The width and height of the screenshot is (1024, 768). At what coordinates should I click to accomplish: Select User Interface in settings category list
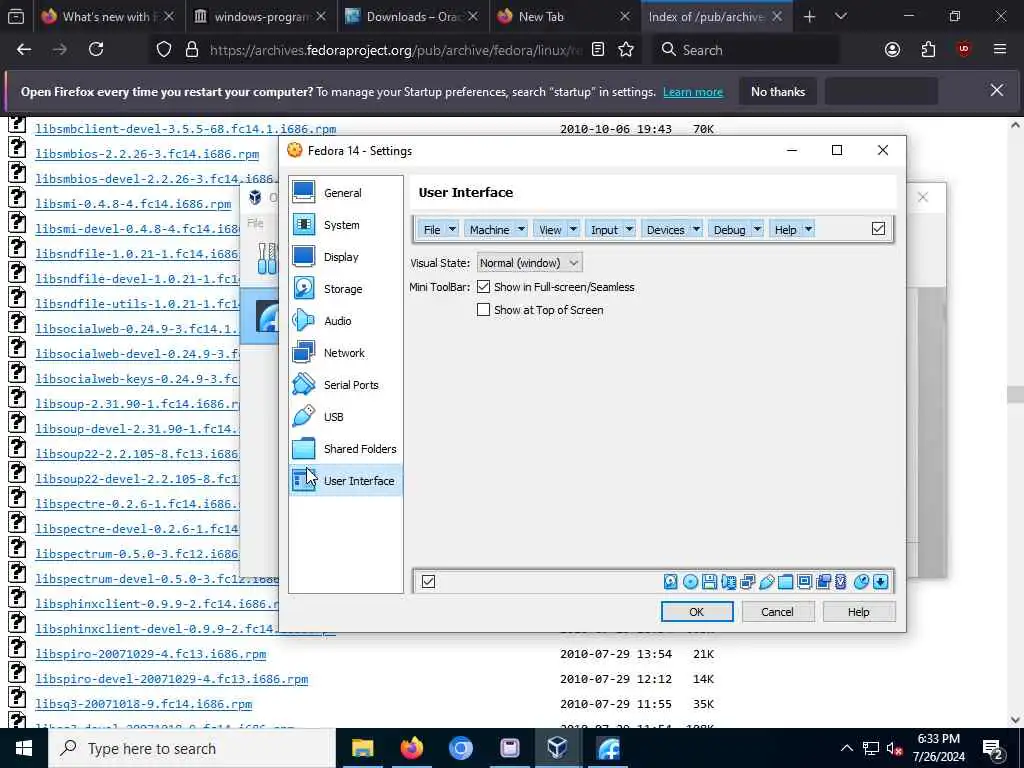345,481
